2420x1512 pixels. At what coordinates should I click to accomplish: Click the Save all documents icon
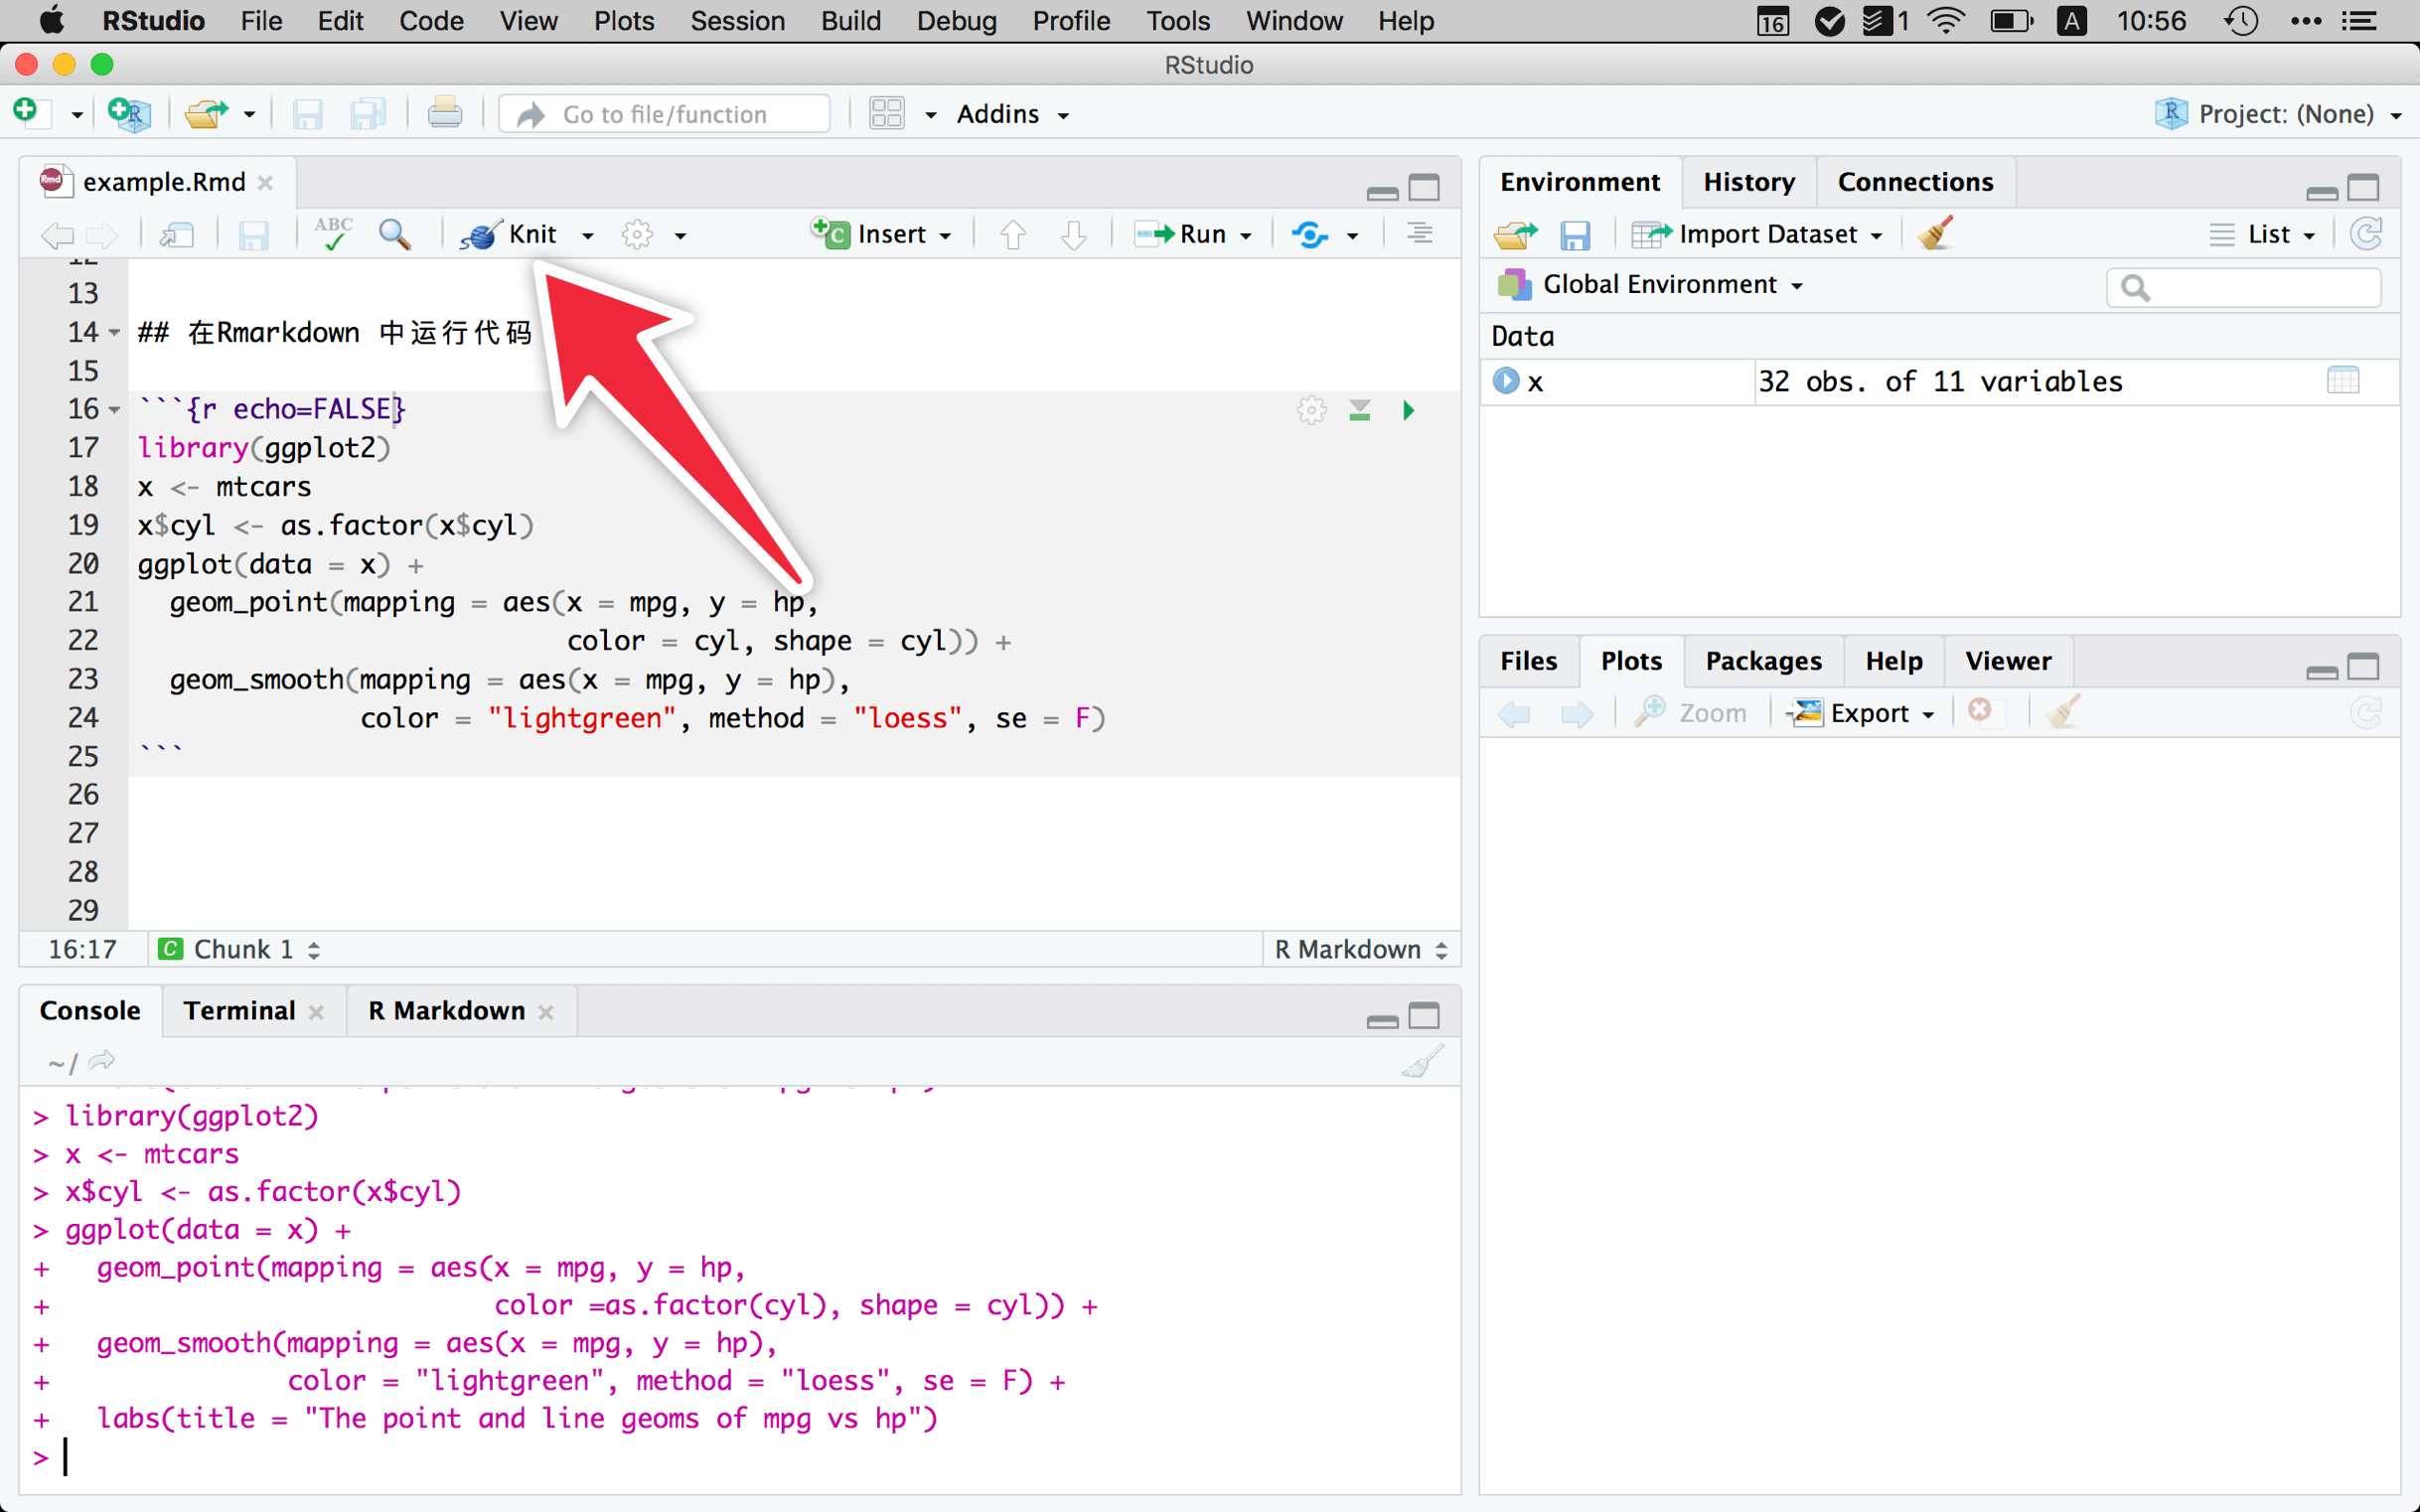click(x=368, y=114)
